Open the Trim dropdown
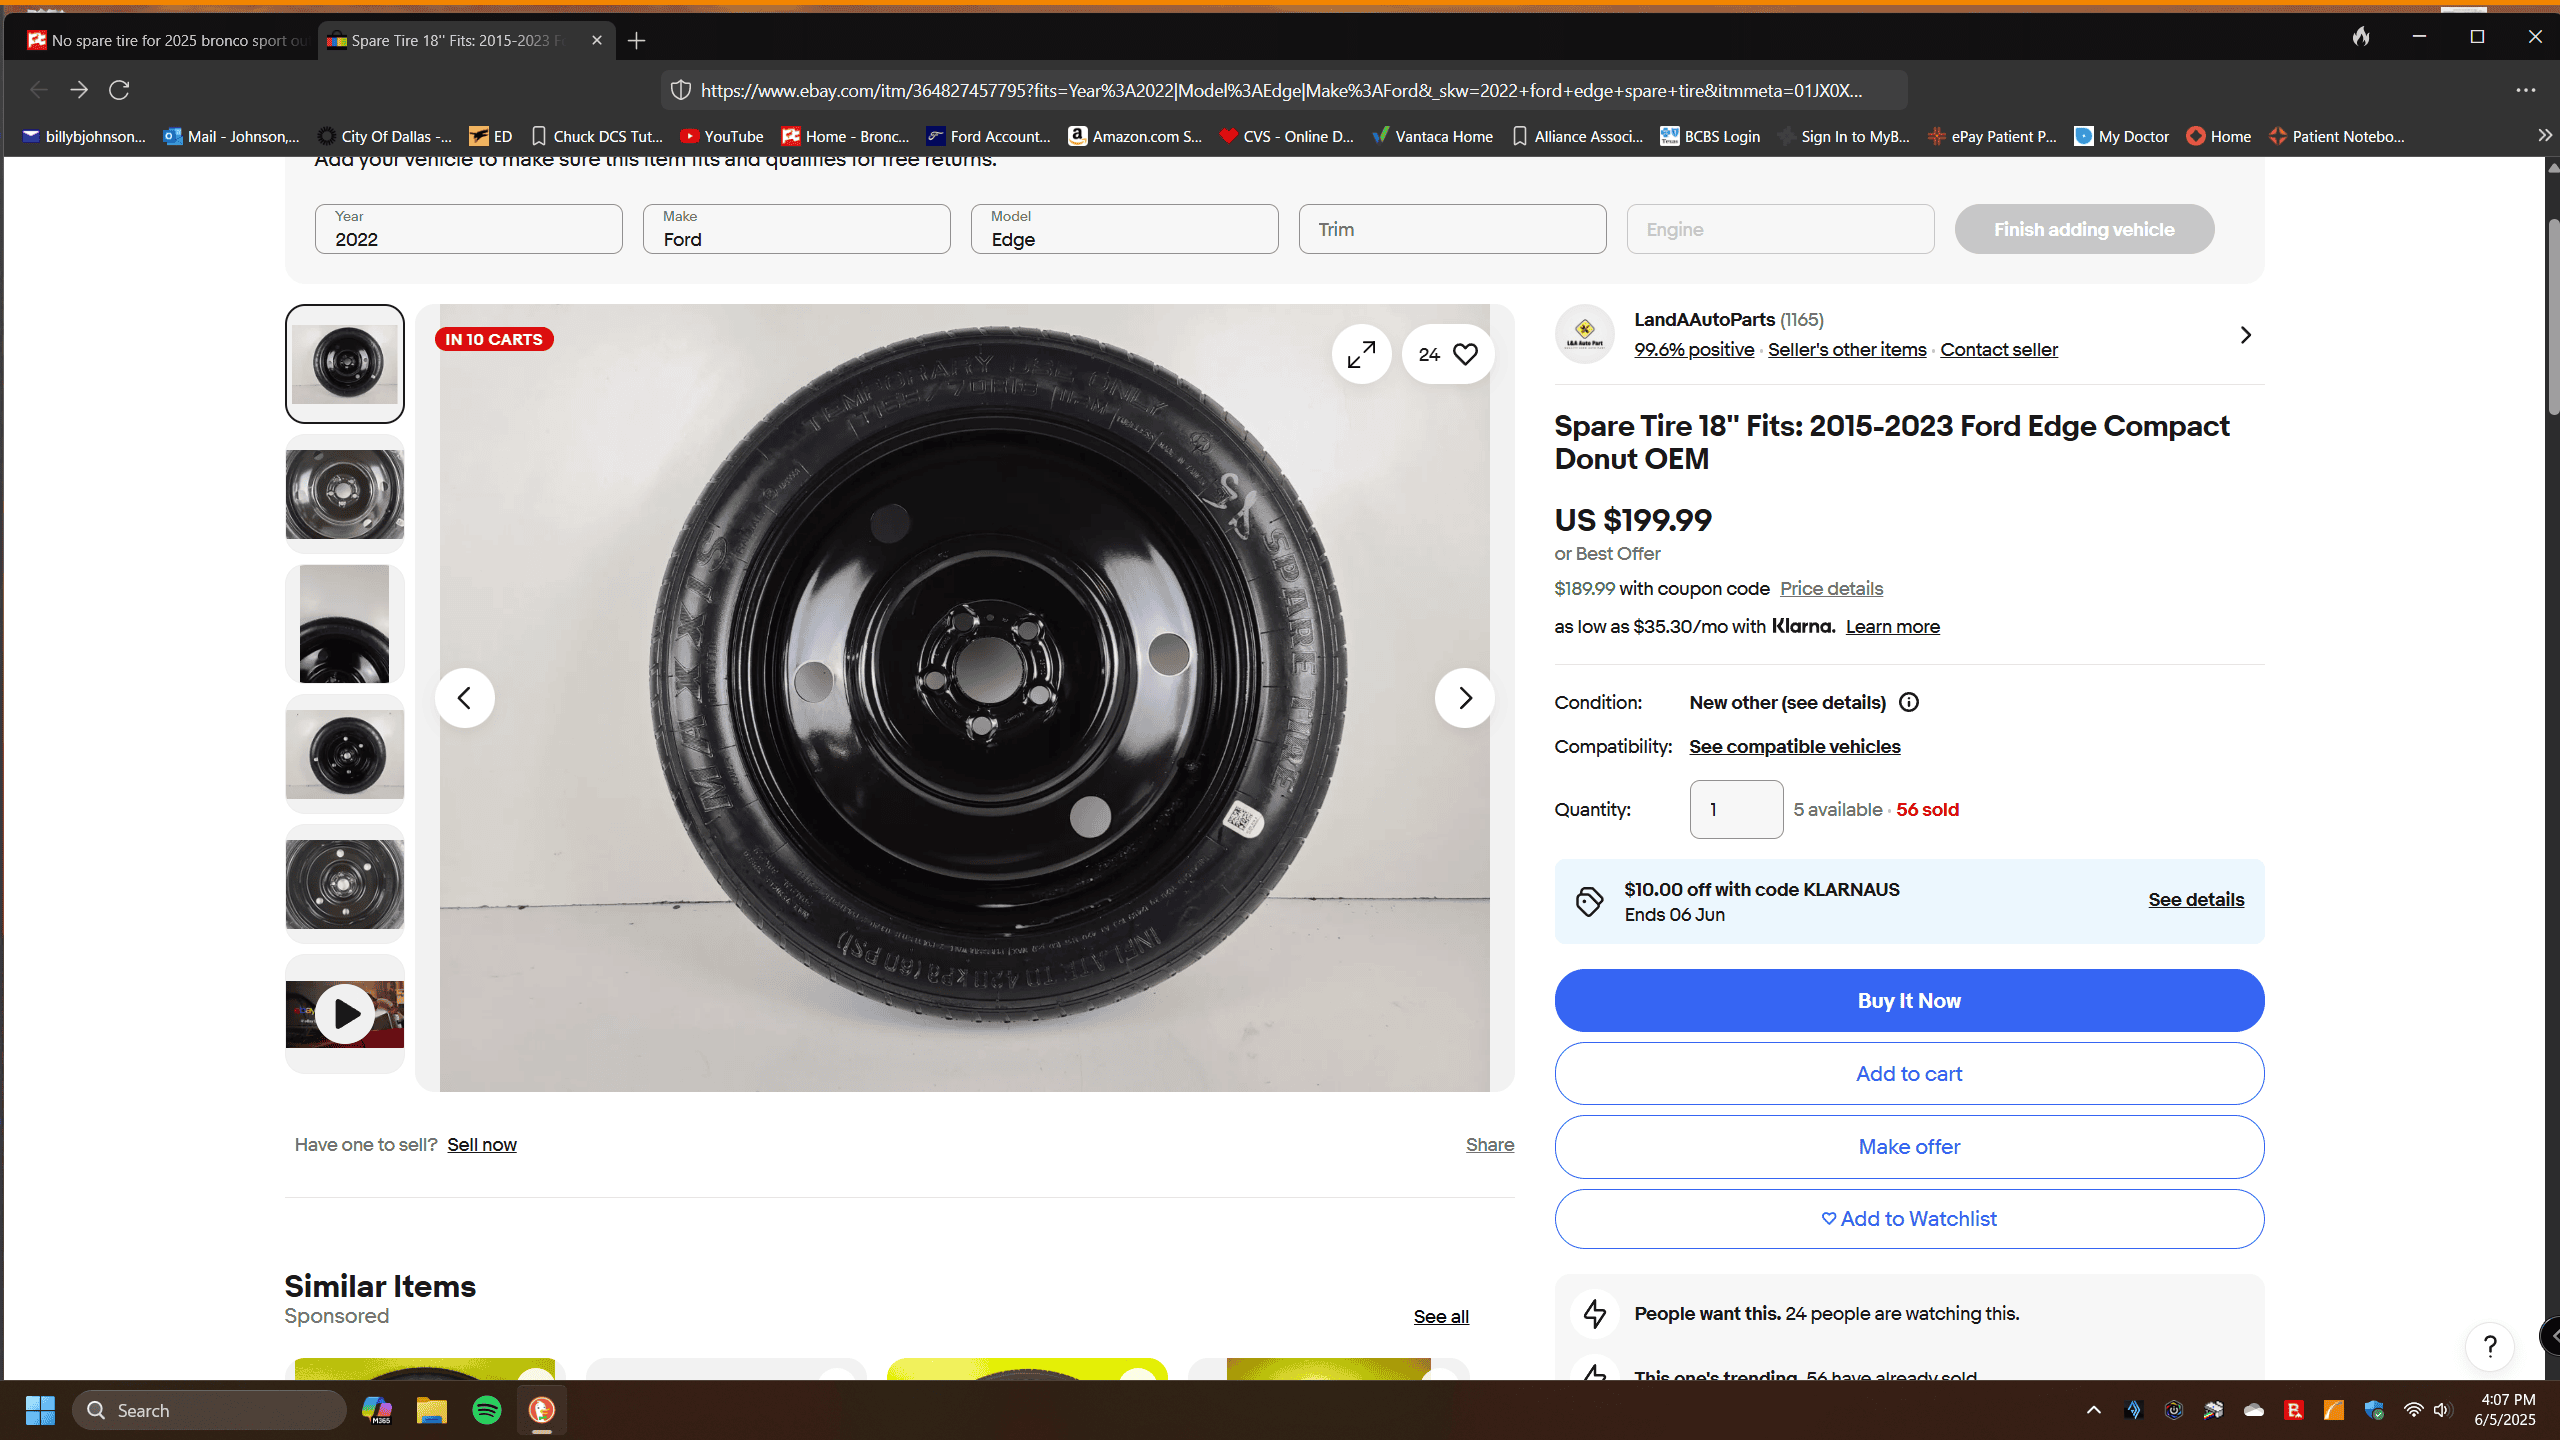 pyautogui.click(x=1452, y=229)
